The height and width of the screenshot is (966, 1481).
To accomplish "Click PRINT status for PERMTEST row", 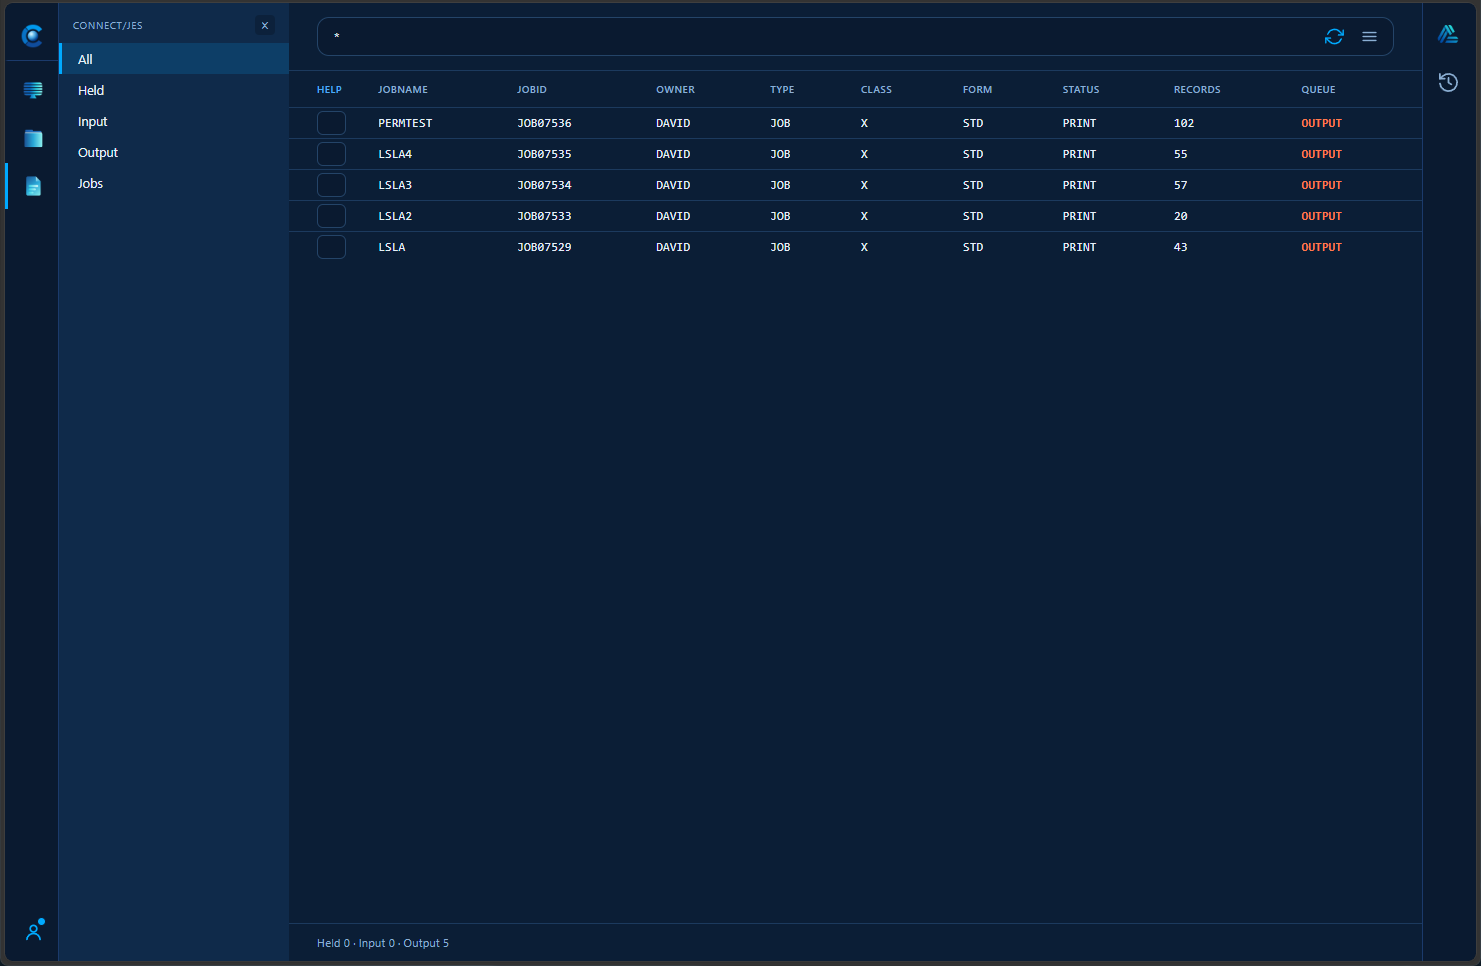I will (1079, 123).
